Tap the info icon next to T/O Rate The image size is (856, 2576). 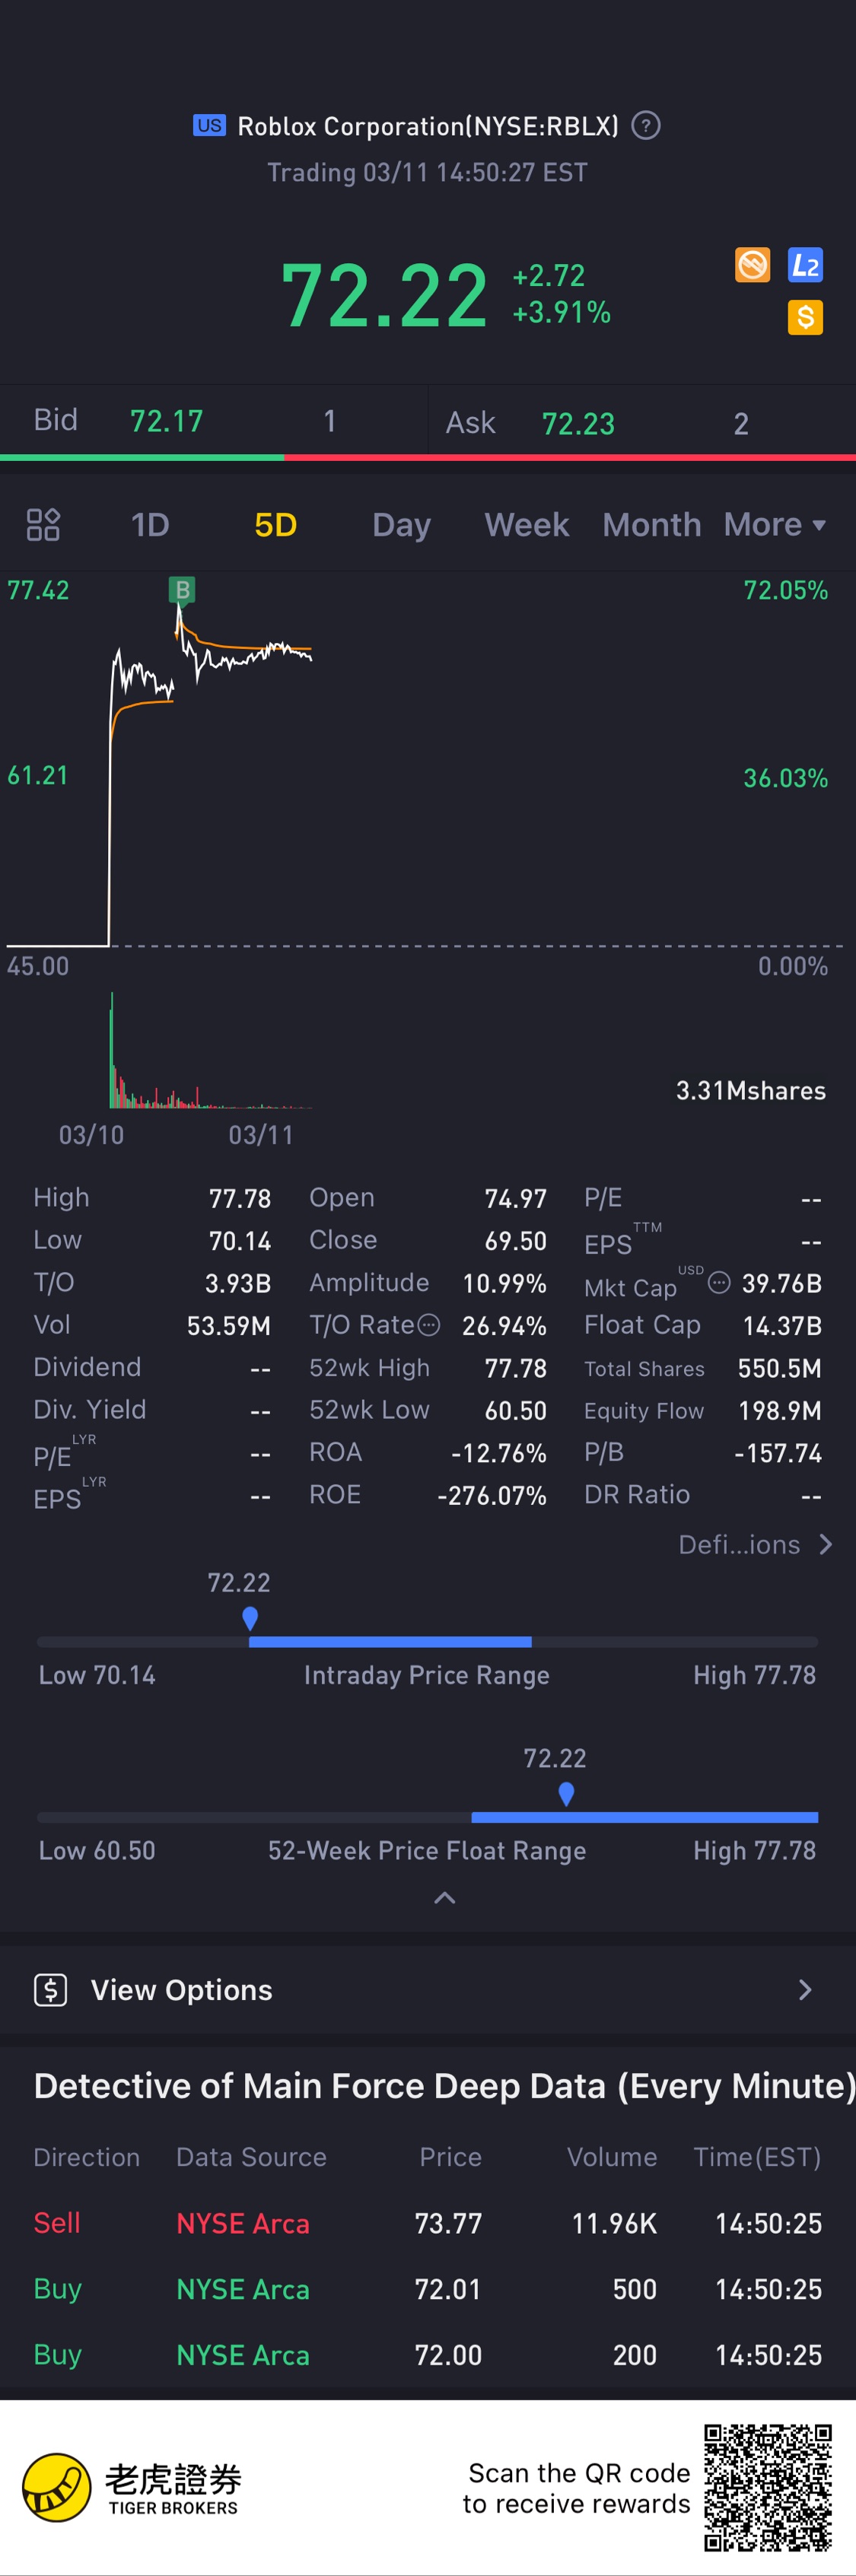428,1325
